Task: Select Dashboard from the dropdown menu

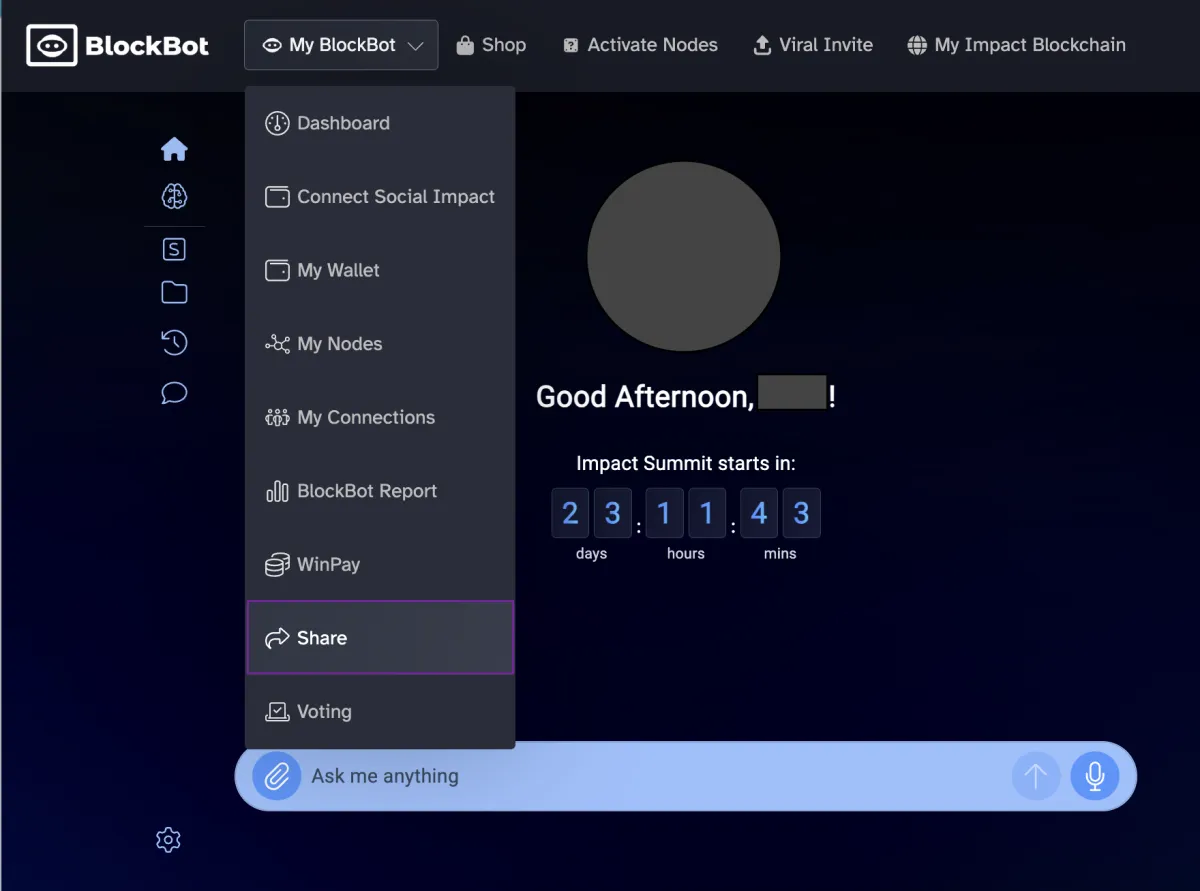Action: [x=380, y=123]
